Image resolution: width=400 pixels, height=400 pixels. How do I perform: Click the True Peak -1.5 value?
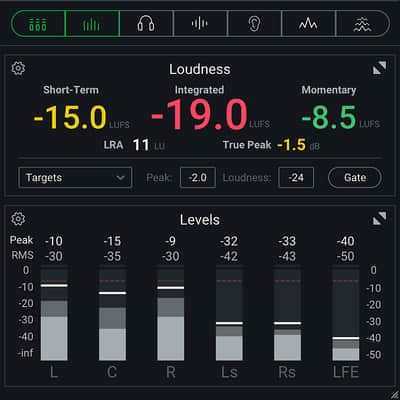[x=291, y=145]
